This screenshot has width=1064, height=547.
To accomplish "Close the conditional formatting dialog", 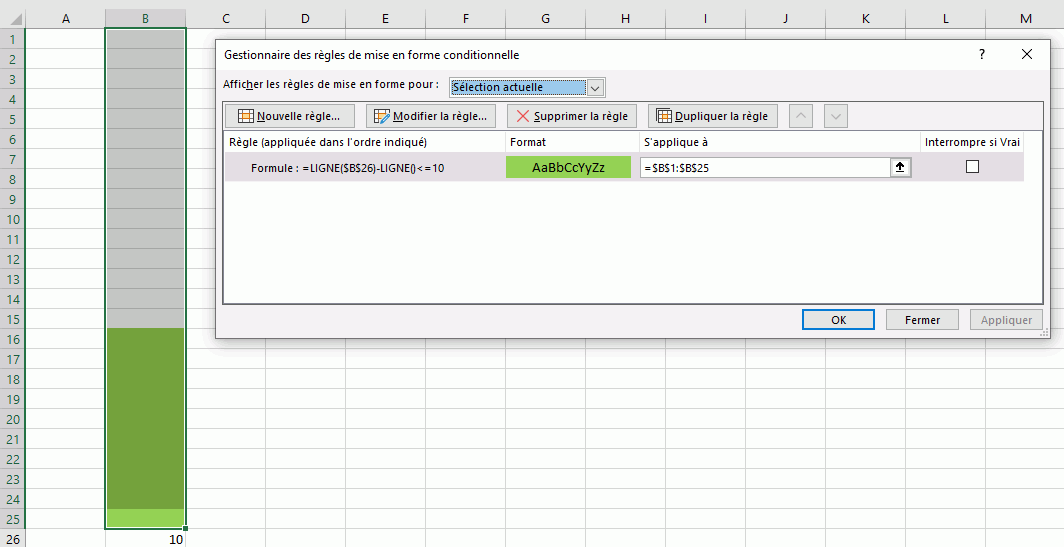I will pyautogui.click(x=1027, y=55).
